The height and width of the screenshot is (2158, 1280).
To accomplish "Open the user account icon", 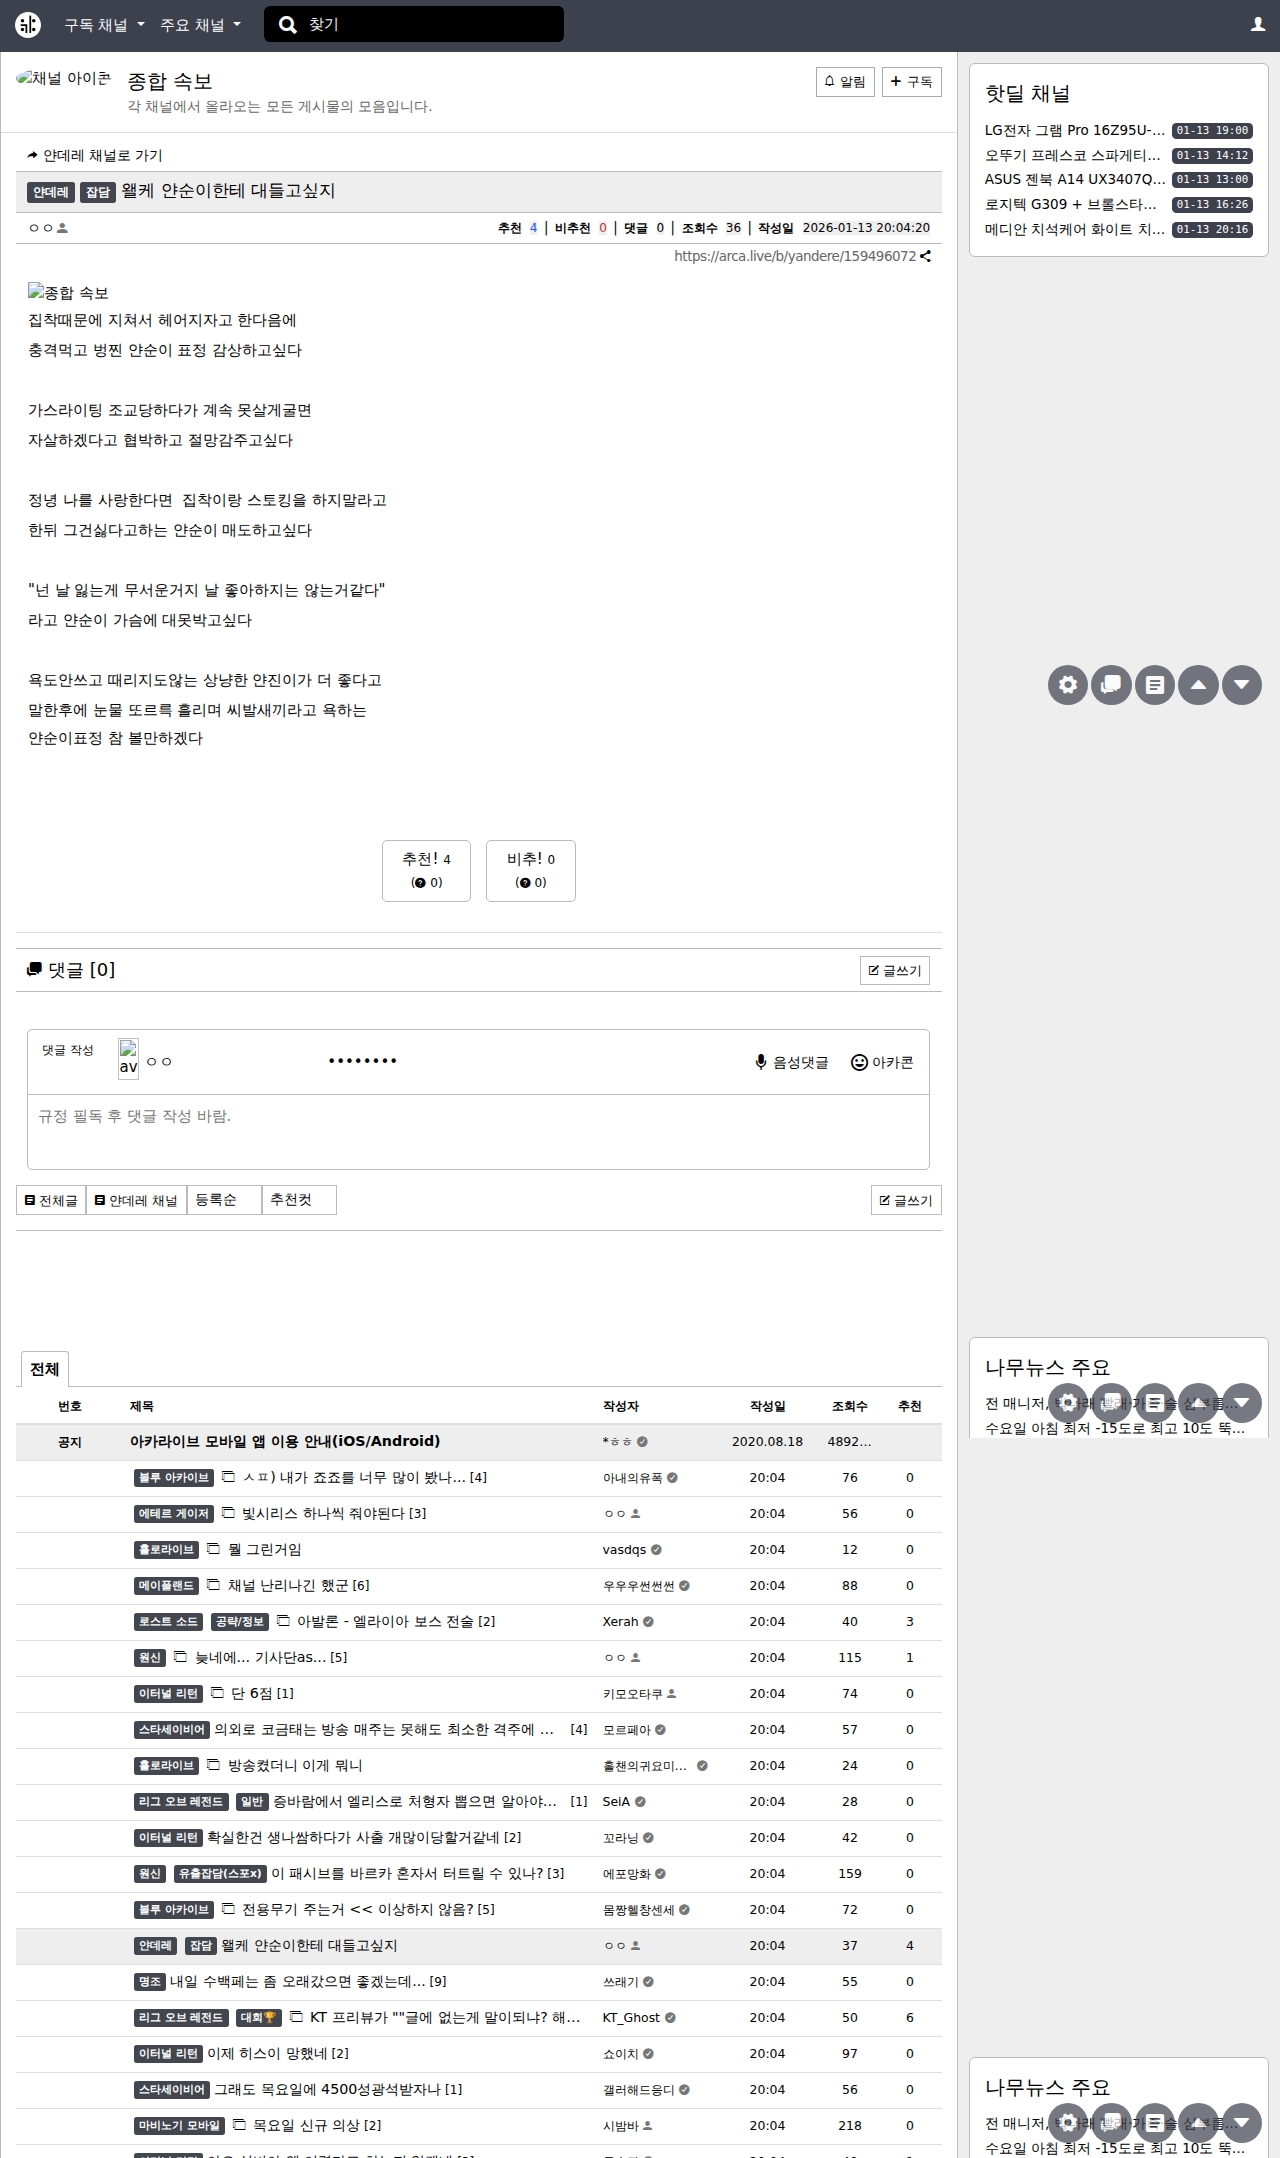I will click(x=1258, y=25).
